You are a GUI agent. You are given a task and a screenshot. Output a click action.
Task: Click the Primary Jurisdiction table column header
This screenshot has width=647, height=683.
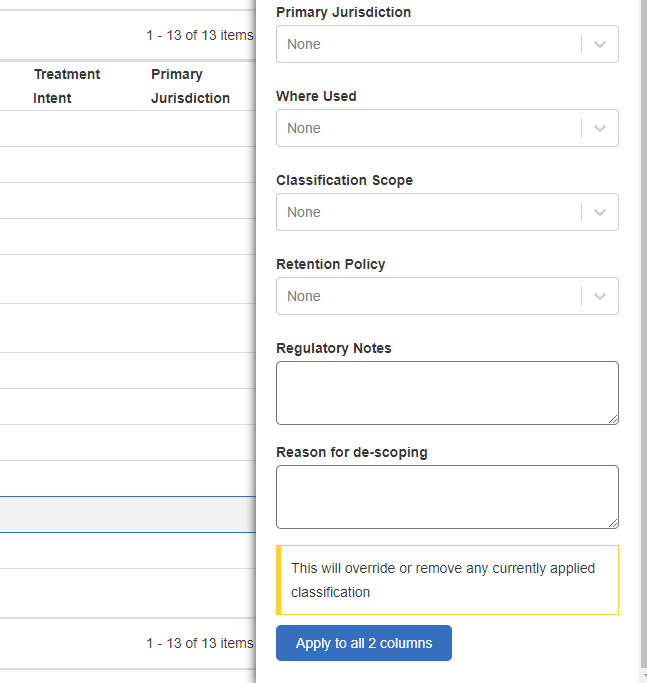[190, 86]
